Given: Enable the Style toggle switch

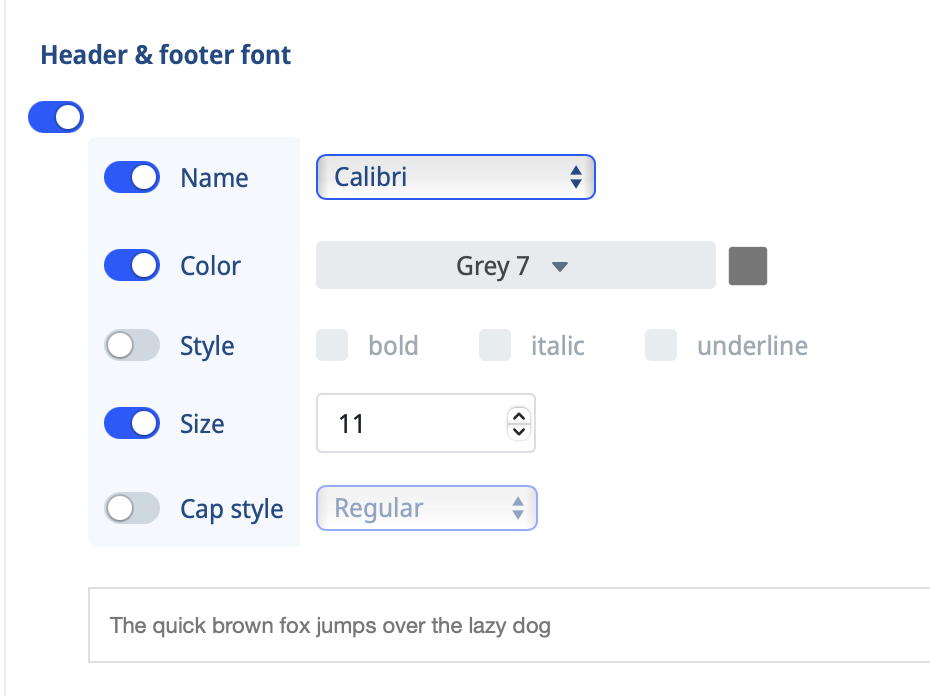Looking at the screenshot, I should tap(132, 345).
